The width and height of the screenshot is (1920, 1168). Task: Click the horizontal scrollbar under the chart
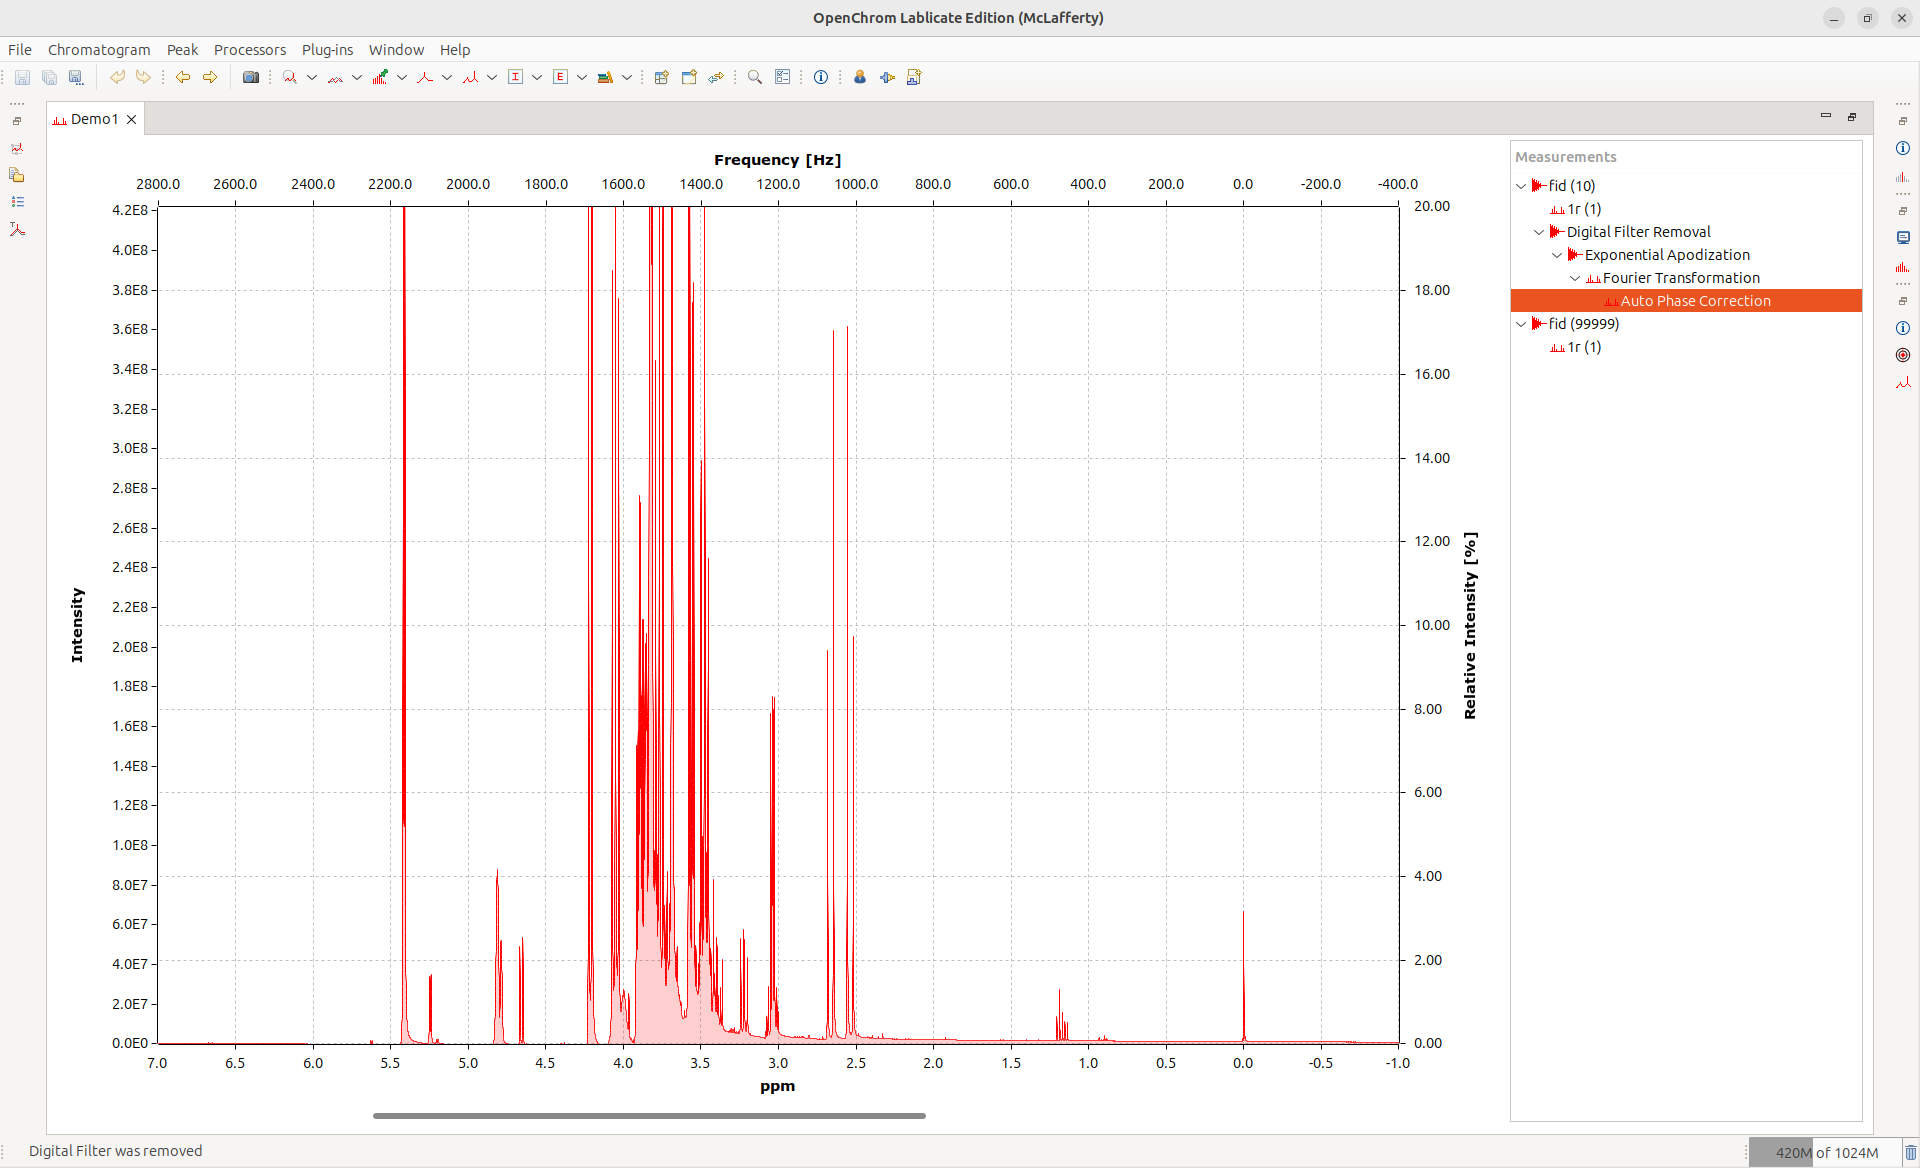(x=649, y=1115)
